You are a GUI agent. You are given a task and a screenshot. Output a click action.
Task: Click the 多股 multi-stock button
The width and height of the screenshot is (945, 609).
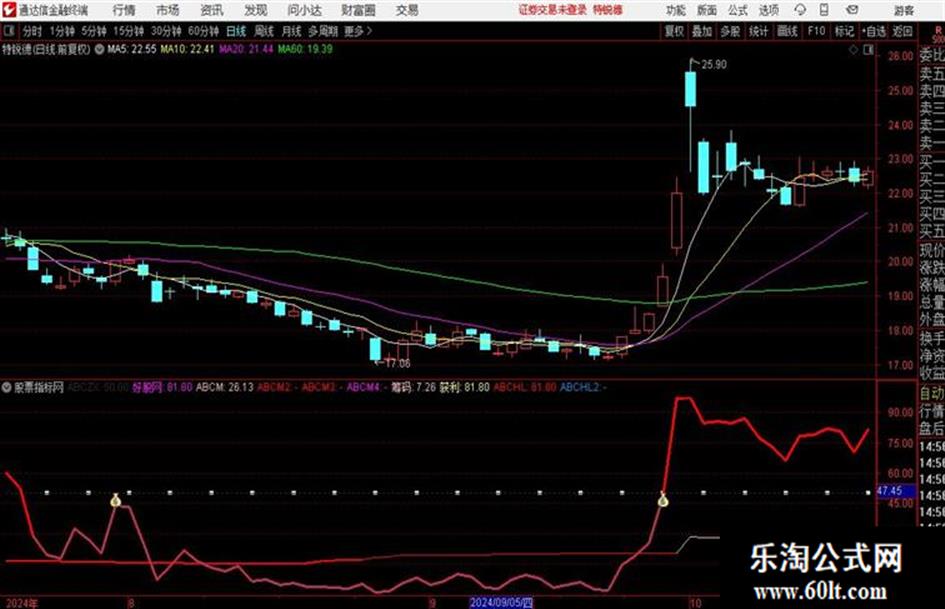(730, 31)
